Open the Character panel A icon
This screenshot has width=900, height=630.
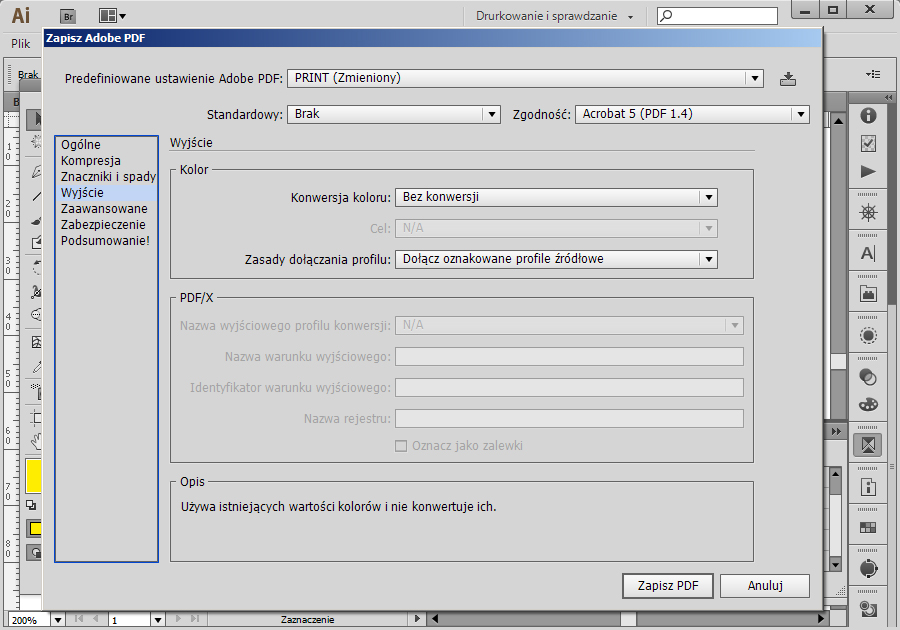click(x=868, y=253)
